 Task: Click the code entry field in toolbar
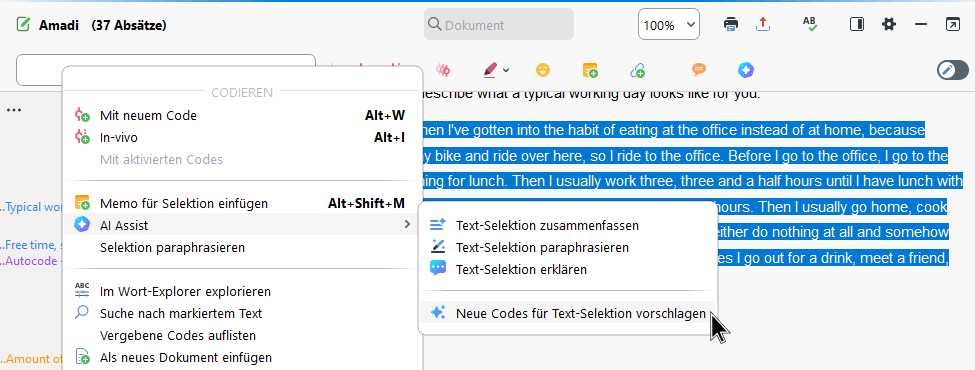(x=166, y=70)
